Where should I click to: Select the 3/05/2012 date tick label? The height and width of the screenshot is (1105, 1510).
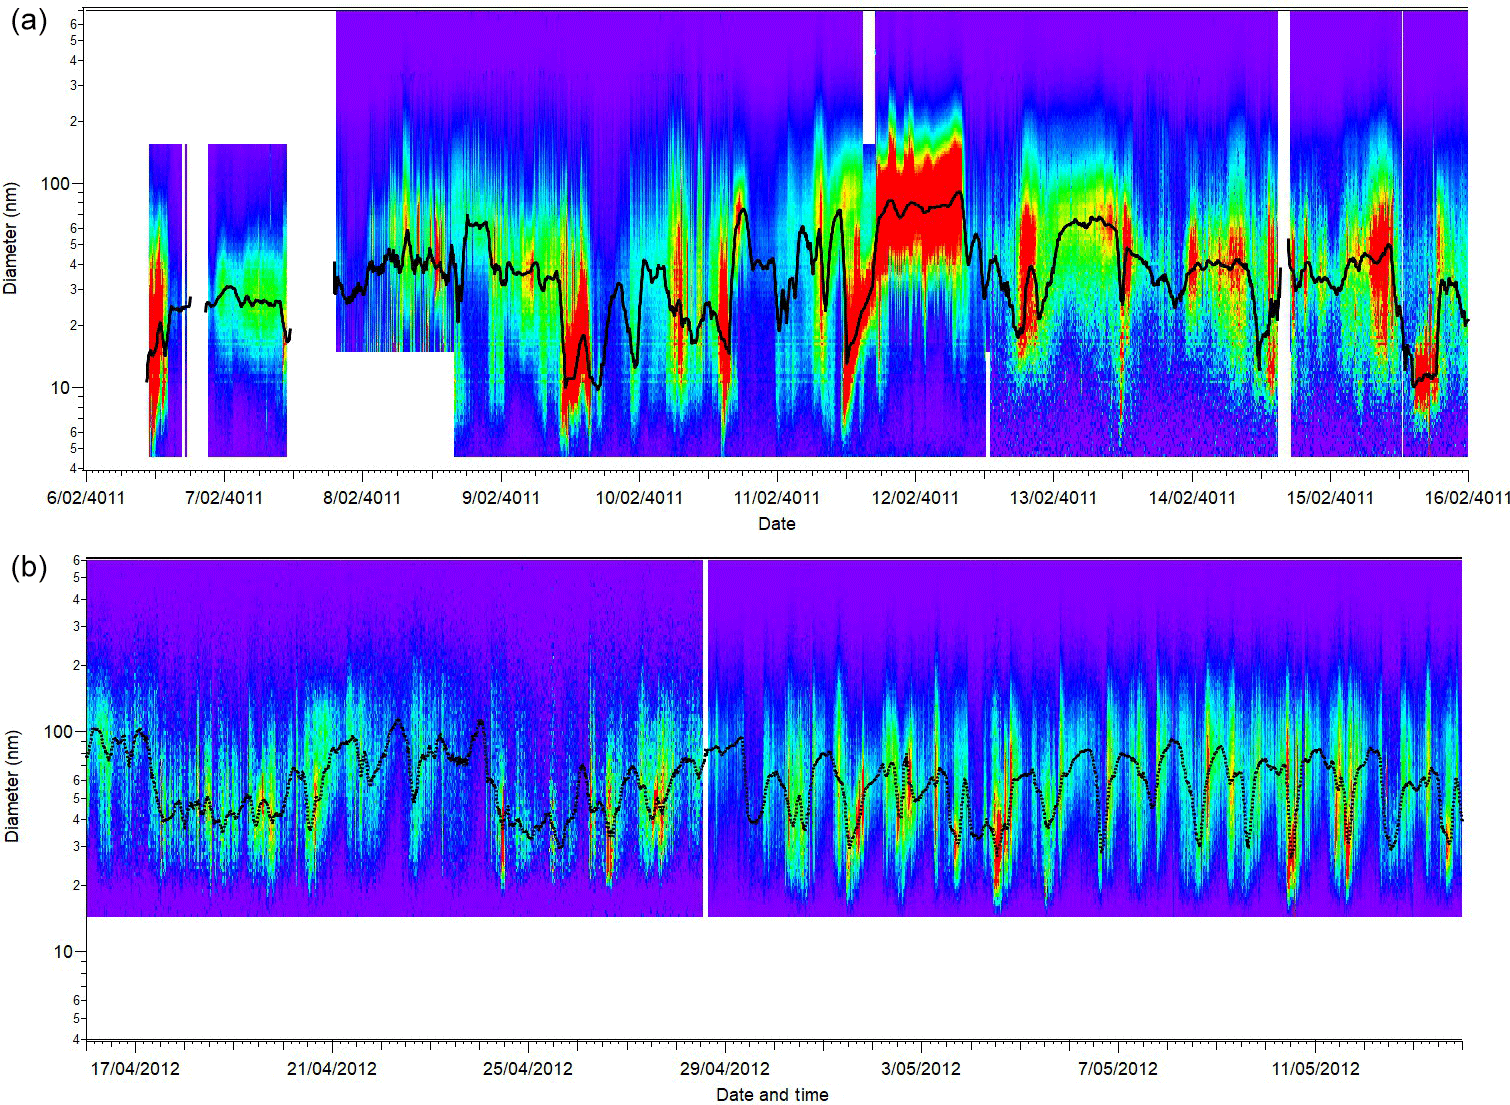coord(921,1068)
